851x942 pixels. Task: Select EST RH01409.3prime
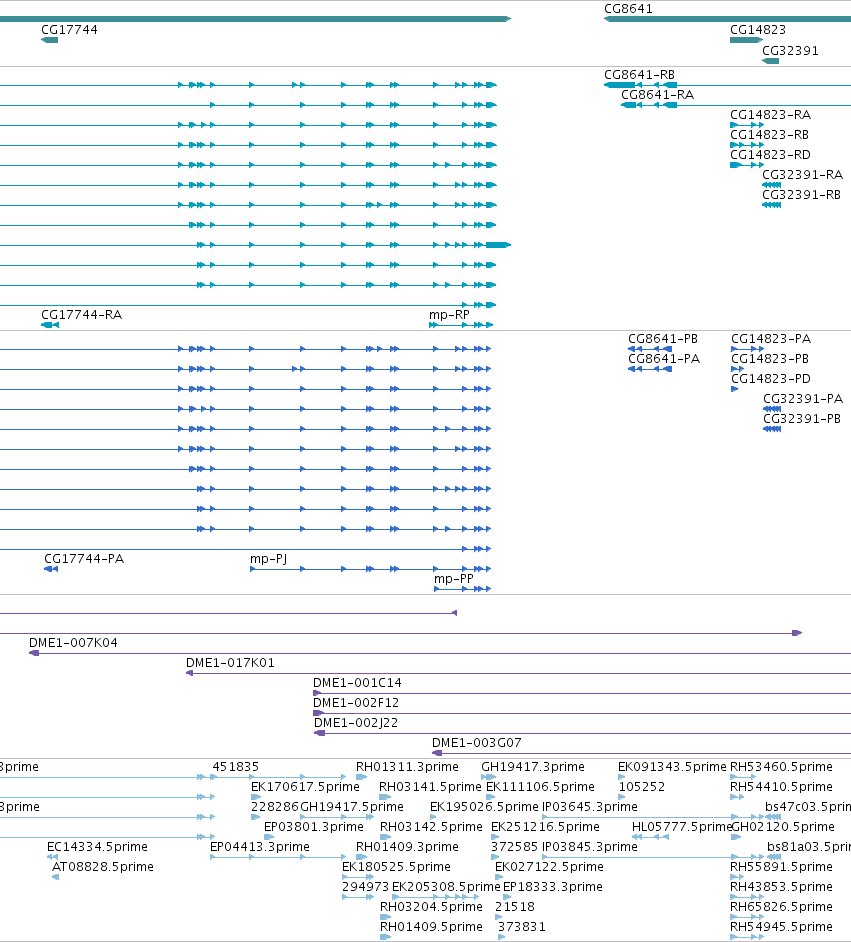pos(407,846)
